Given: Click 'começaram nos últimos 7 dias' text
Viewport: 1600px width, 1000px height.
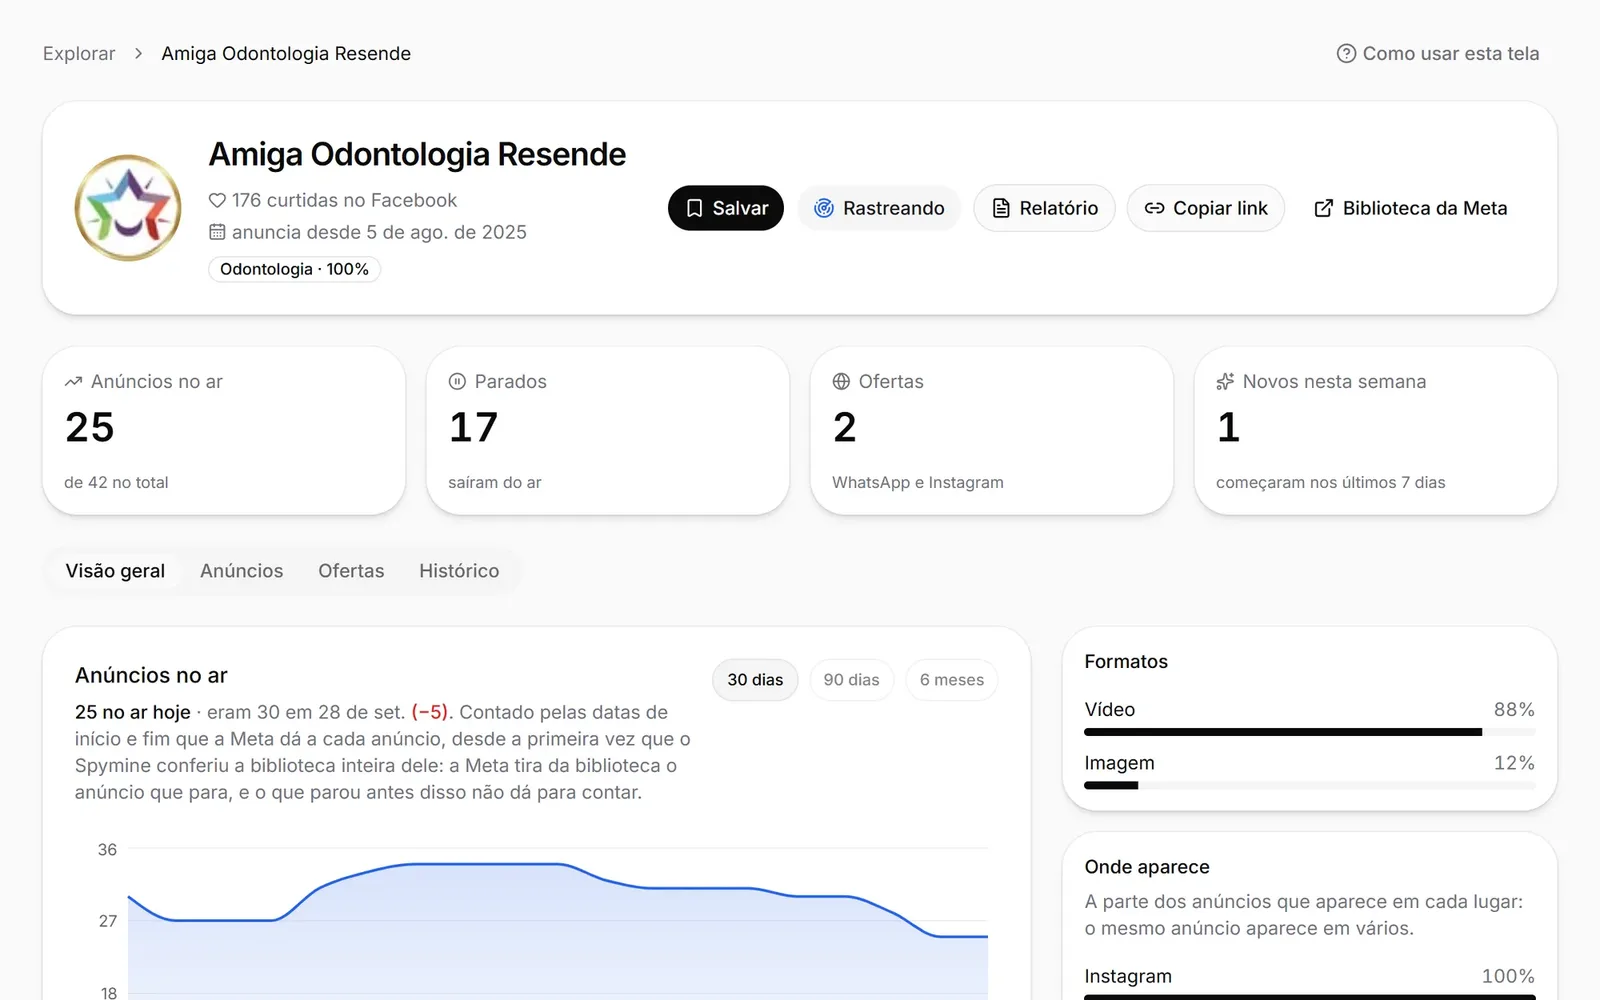Looking at the screenshot, I should [x=1330, y=482].
